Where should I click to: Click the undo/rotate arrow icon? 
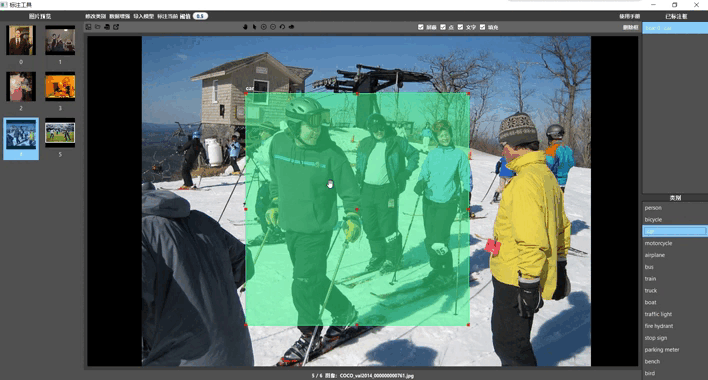click(282, 27)
